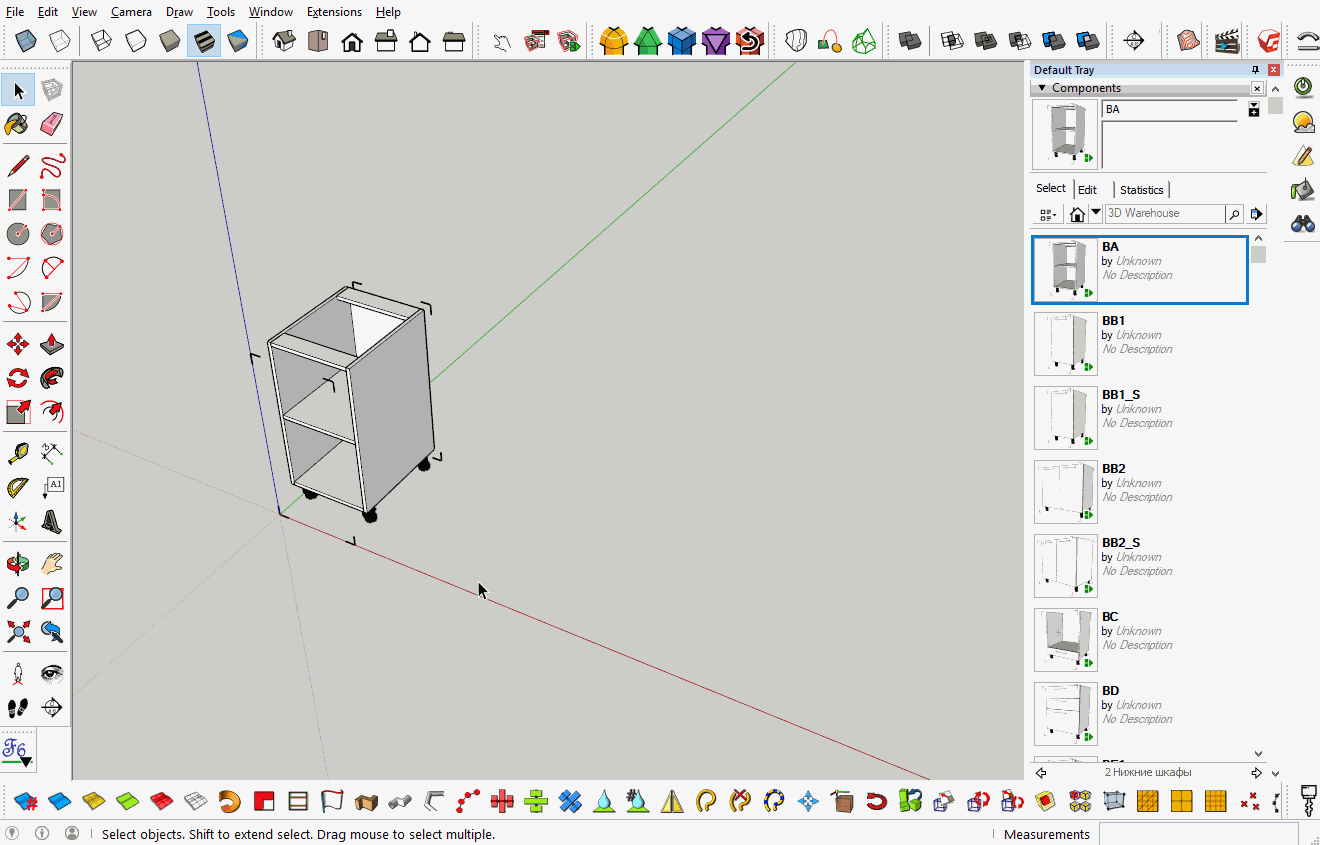Choose the Push/Pull tool

(50, 343)
